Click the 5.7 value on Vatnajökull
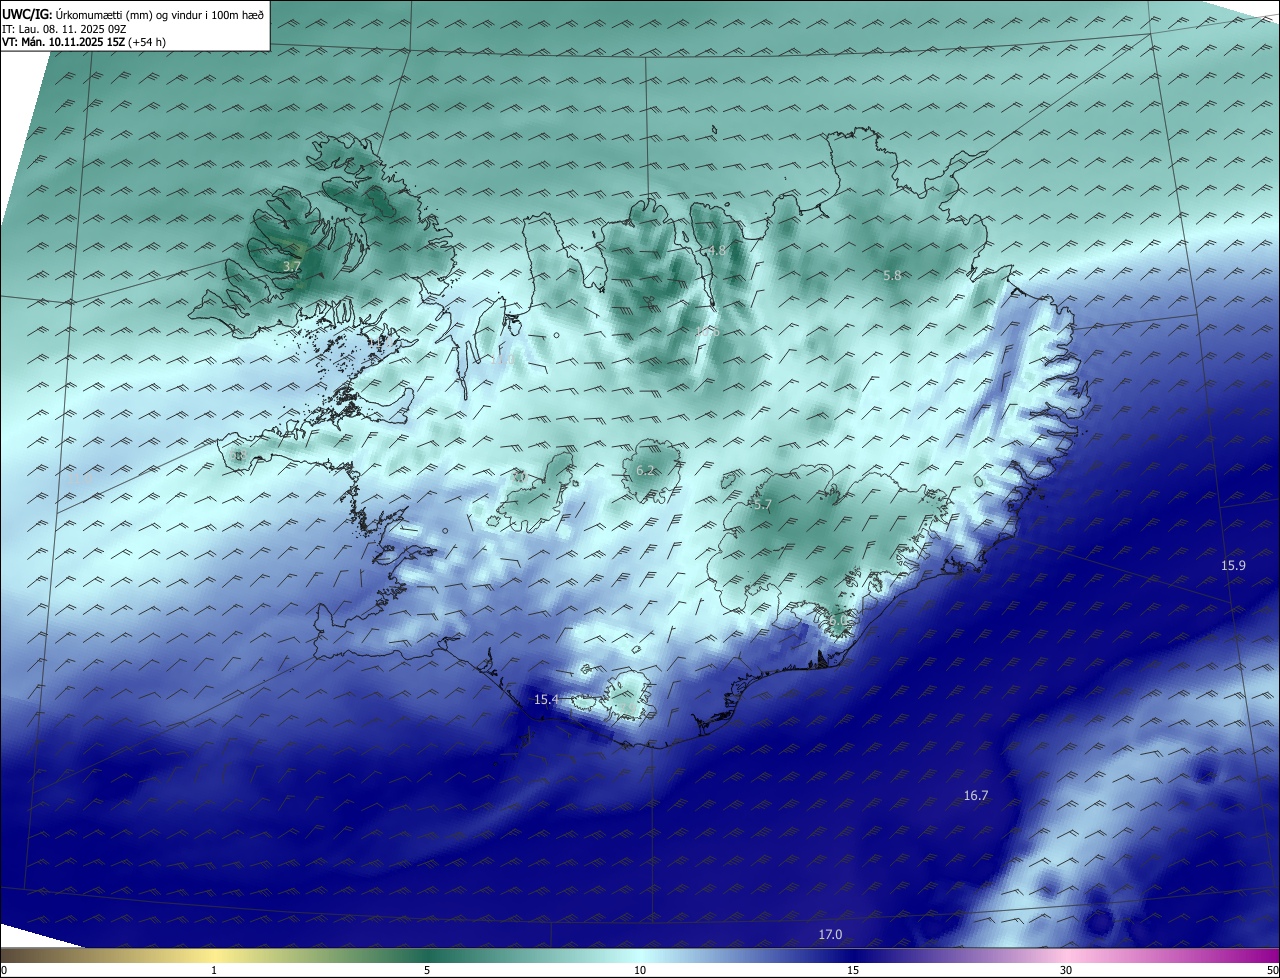 (762, 505)
